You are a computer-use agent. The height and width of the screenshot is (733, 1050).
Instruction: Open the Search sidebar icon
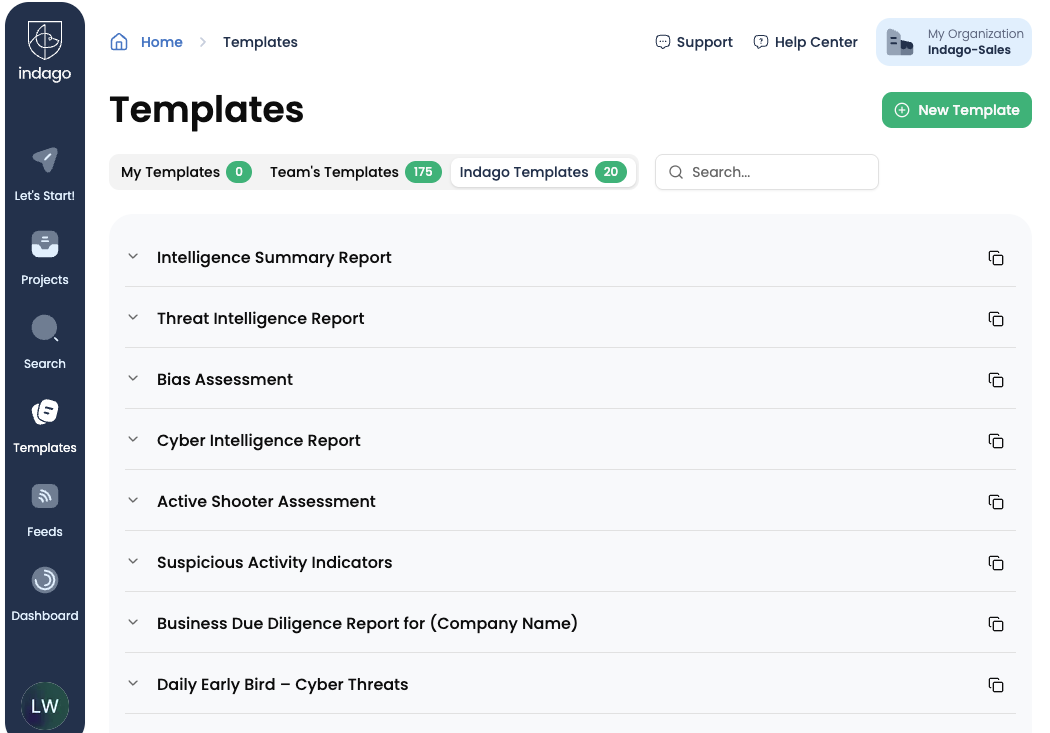click(45, 329)
